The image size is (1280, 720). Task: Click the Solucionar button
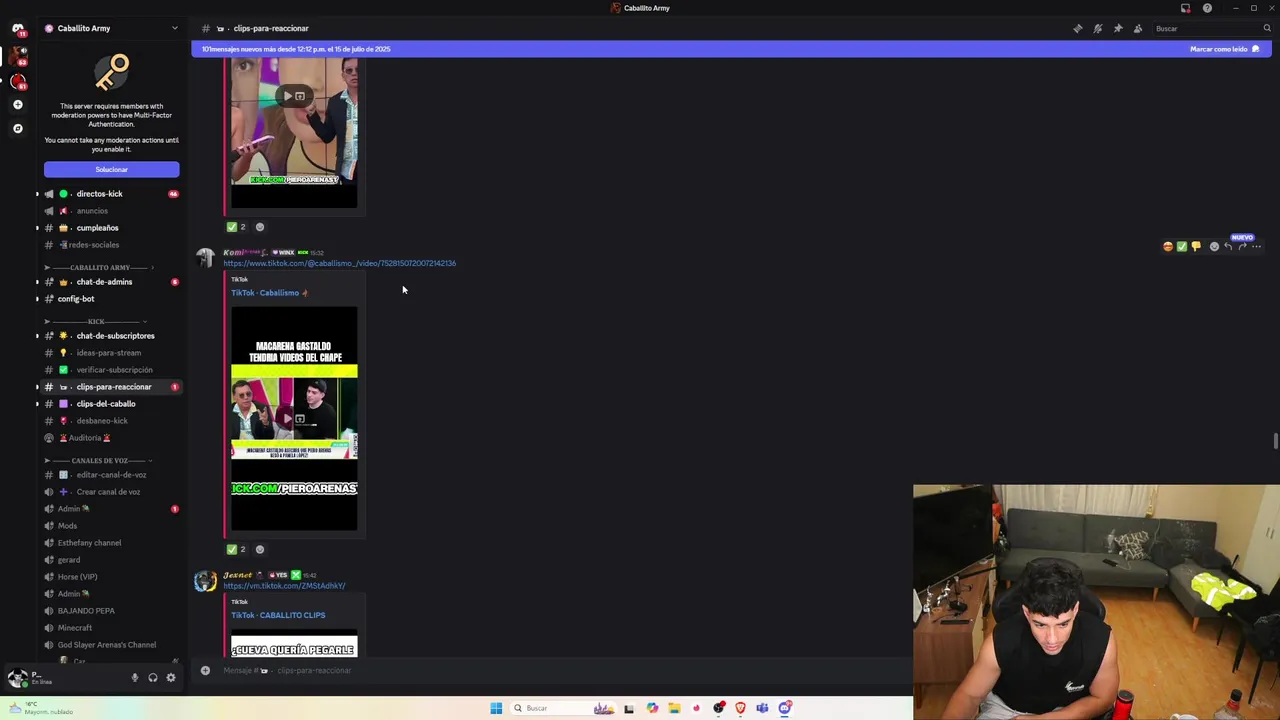click(111, 170)
